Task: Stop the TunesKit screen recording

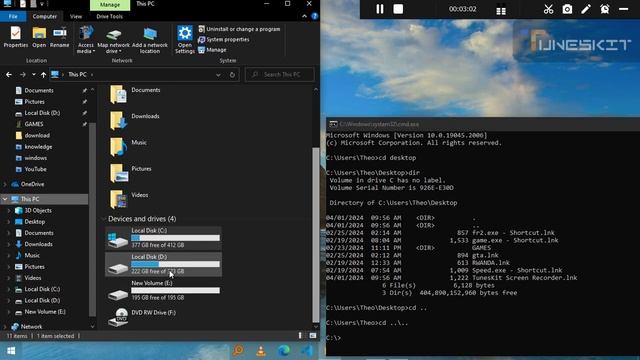Action: coord(398,9)
